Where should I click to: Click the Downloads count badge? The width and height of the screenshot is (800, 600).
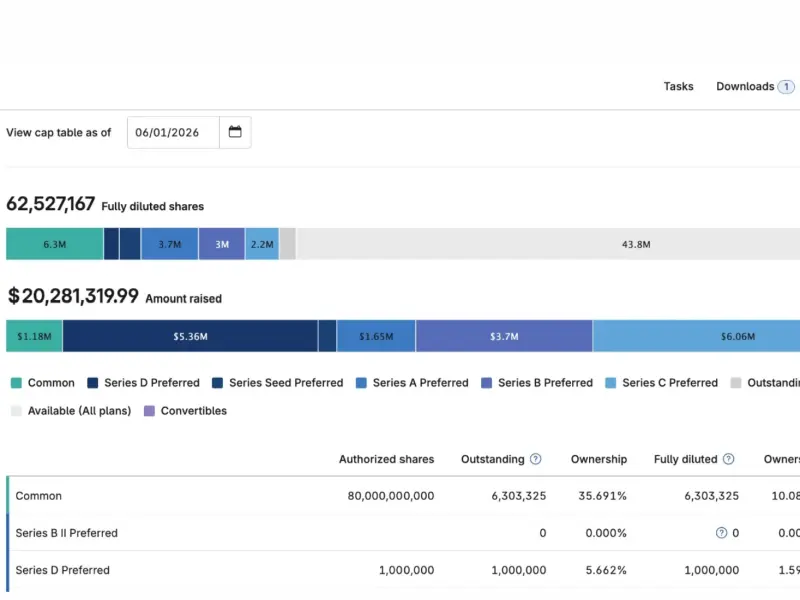click(x=786, y=87)
